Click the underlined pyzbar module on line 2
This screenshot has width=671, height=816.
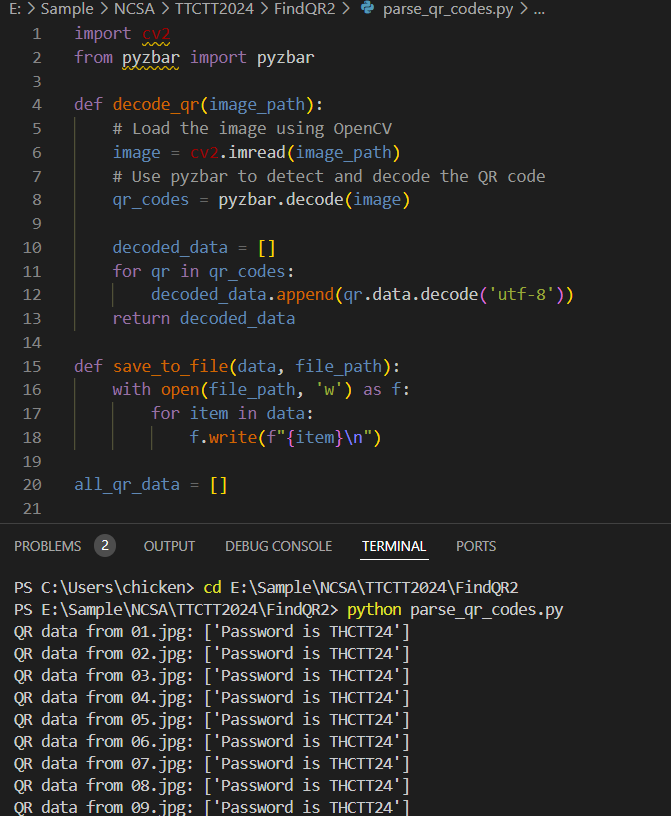point(151,57)
